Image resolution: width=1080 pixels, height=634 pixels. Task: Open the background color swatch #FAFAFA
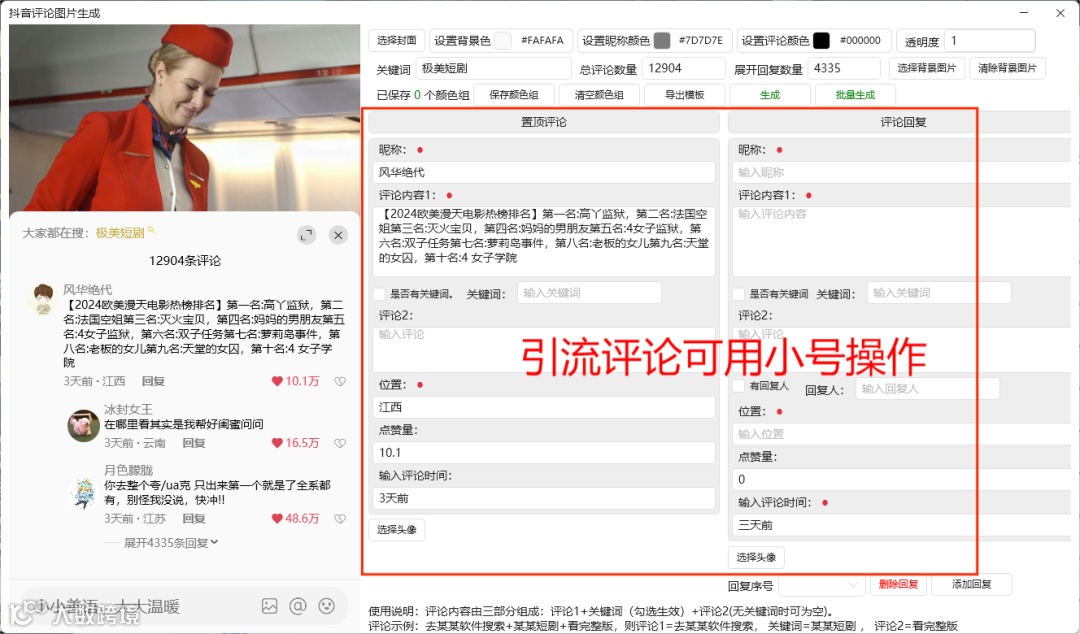pos(503,41)
